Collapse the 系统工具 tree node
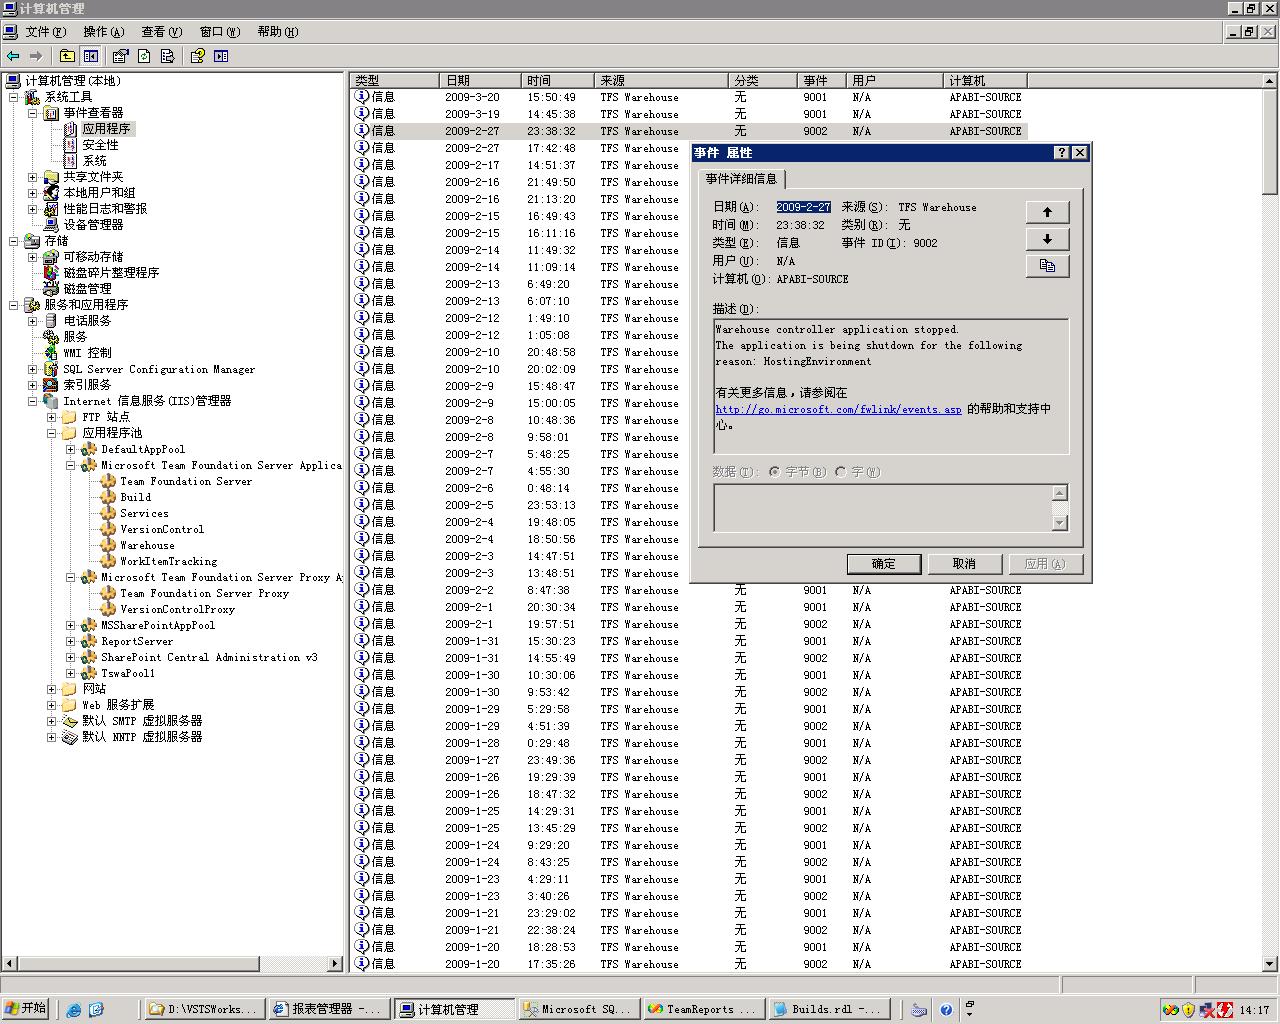 tap(14, 97)
